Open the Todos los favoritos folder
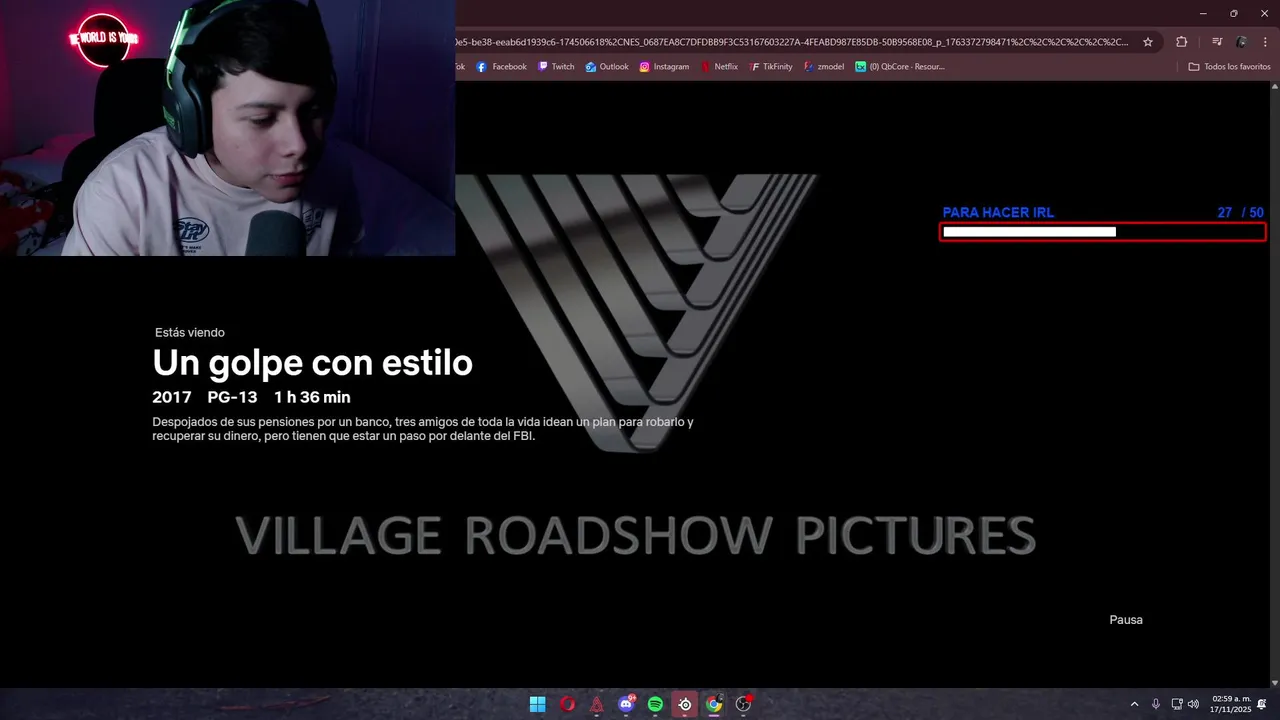The image size is (1280, 720). pyautogui.click(x=1229, y=67)
